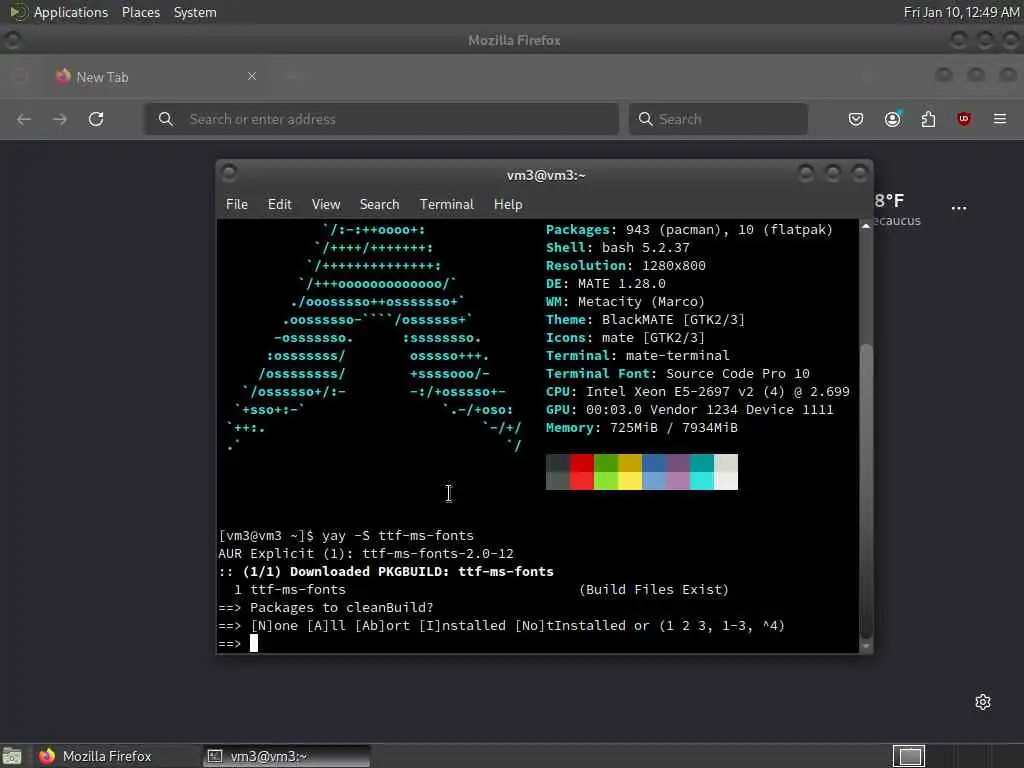
Task: Click the 'Packages to cleanBuild?' line
Action: click(342, 607)
